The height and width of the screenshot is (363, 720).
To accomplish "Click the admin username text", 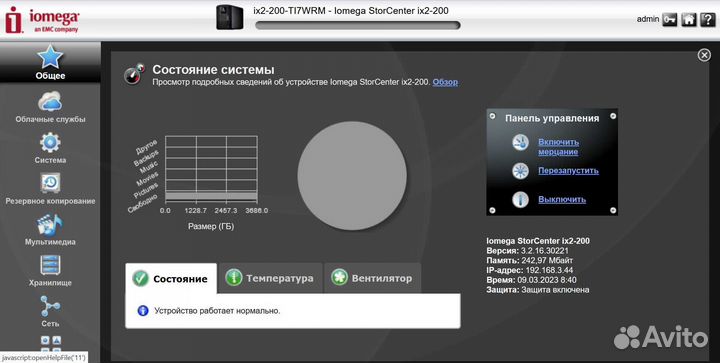I will (x=647, y=19).
